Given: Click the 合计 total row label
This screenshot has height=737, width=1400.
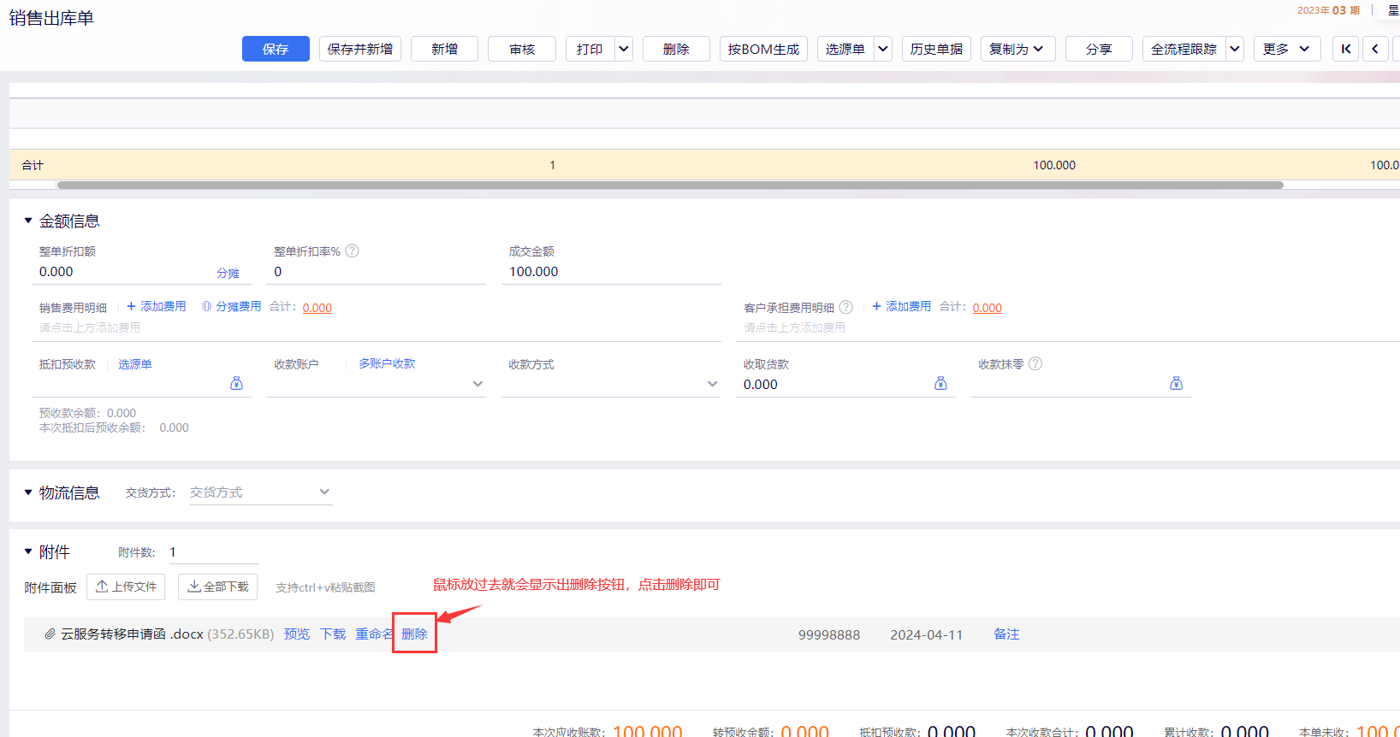Looking at the screenshot, I should (x=33, y=165).
